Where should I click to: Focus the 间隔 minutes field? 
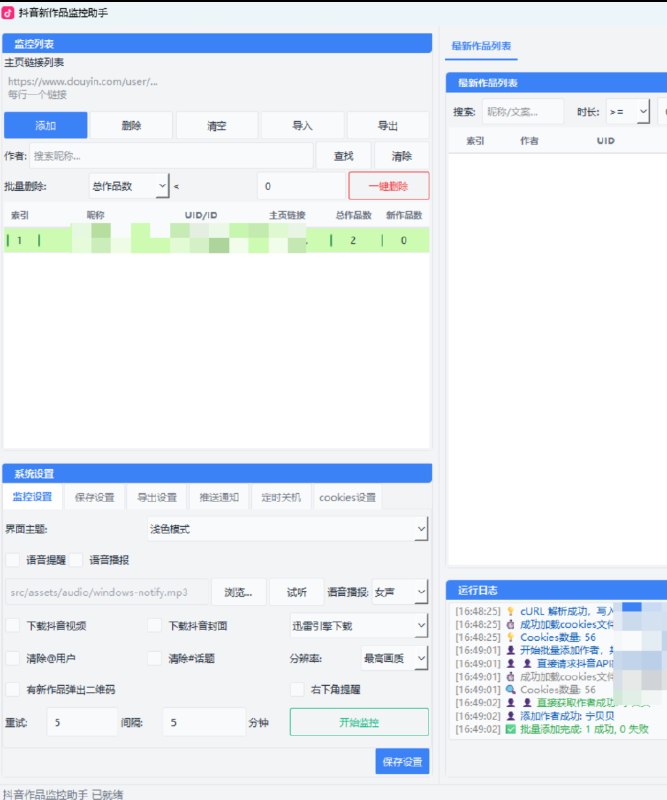(x=204, y=722)
